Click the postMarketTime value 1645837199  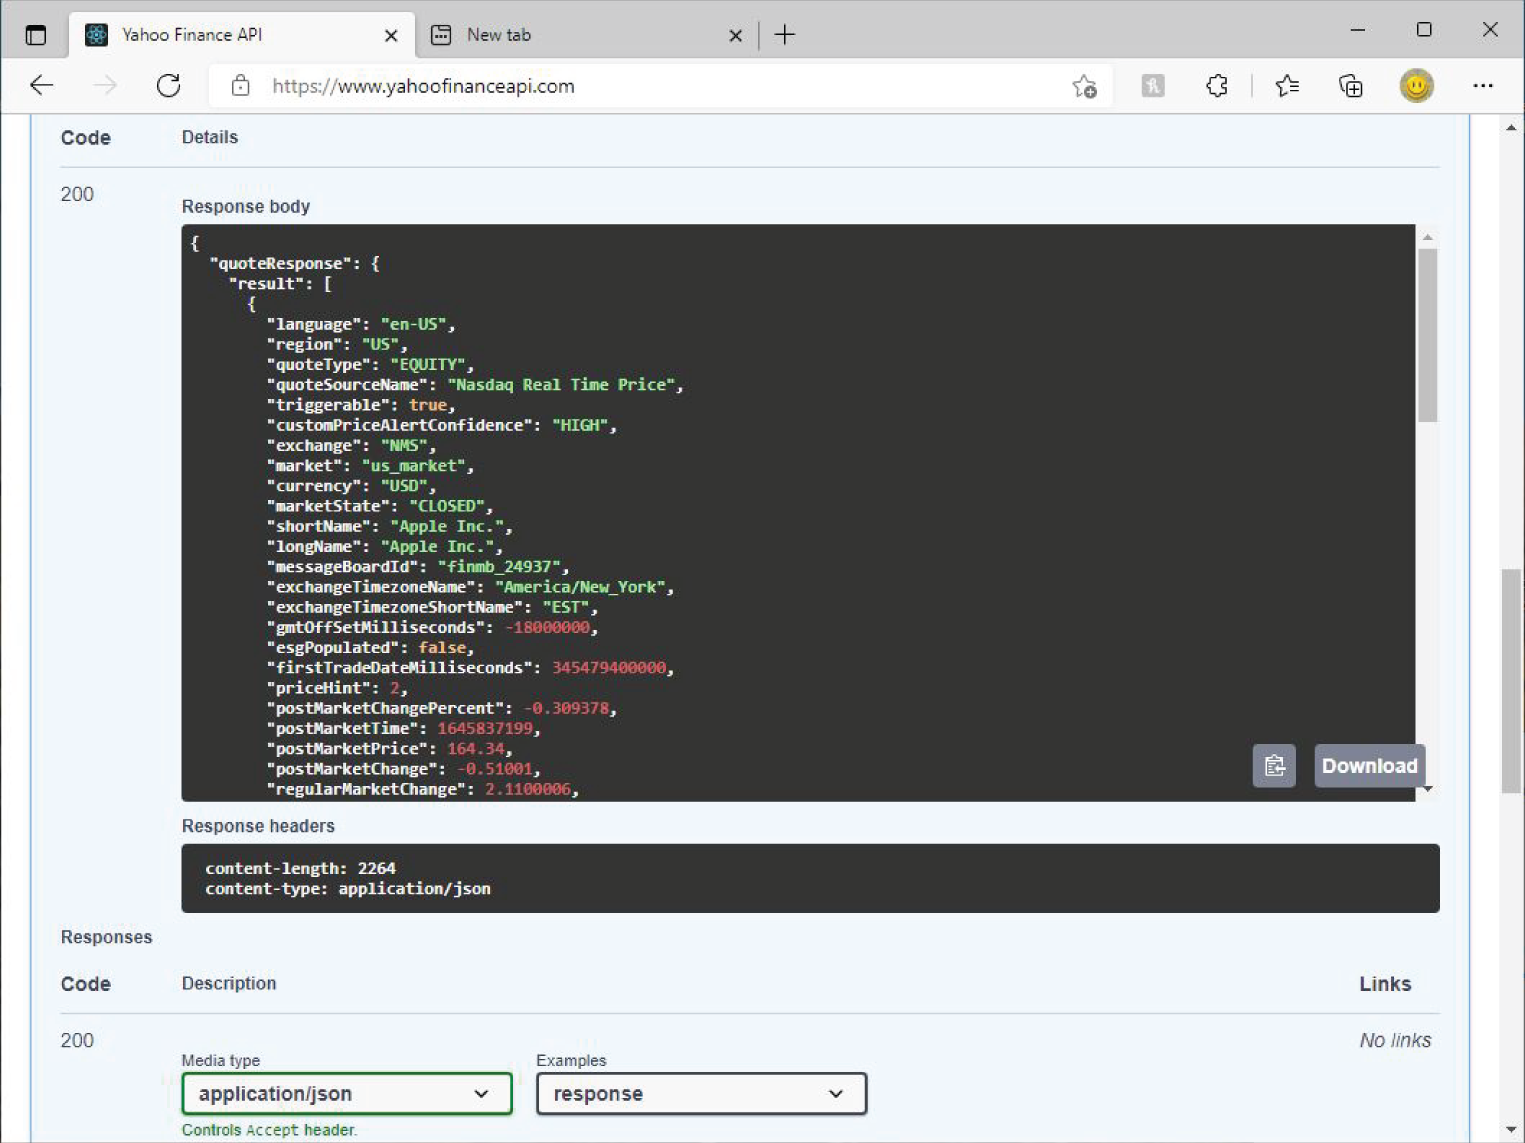[x=484, y=729]
